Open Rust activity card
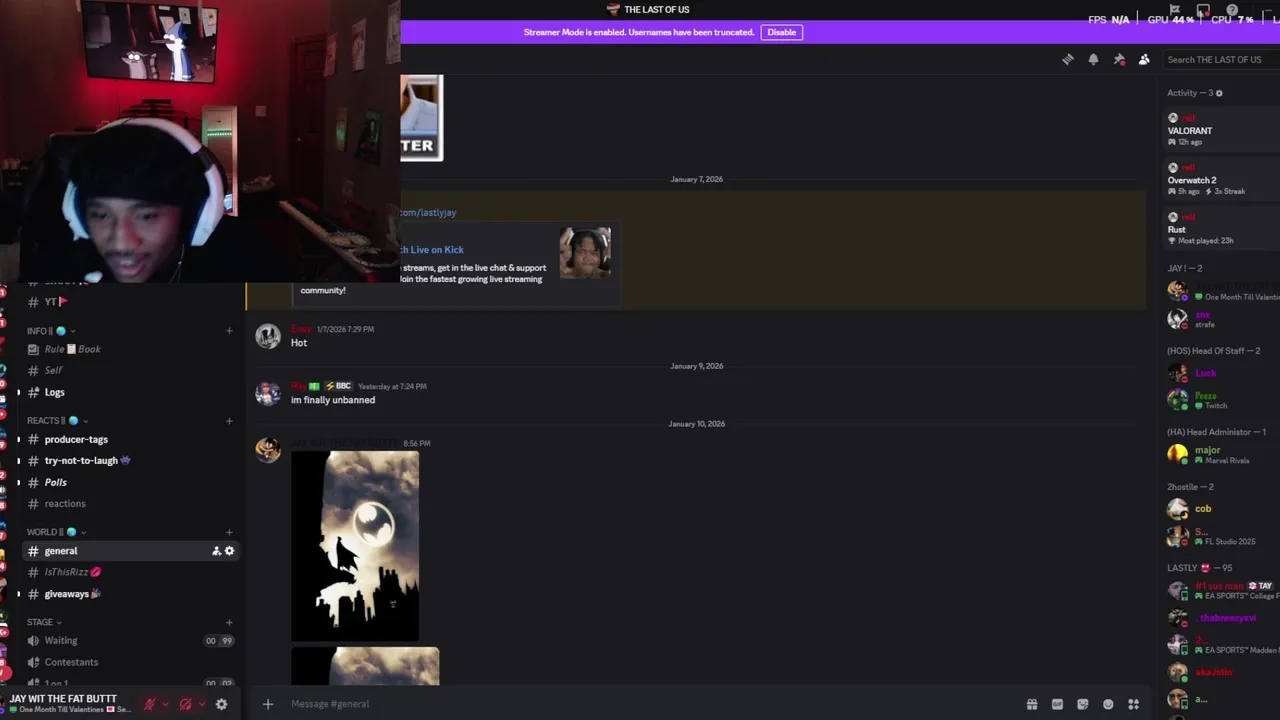 point(1220,229)
